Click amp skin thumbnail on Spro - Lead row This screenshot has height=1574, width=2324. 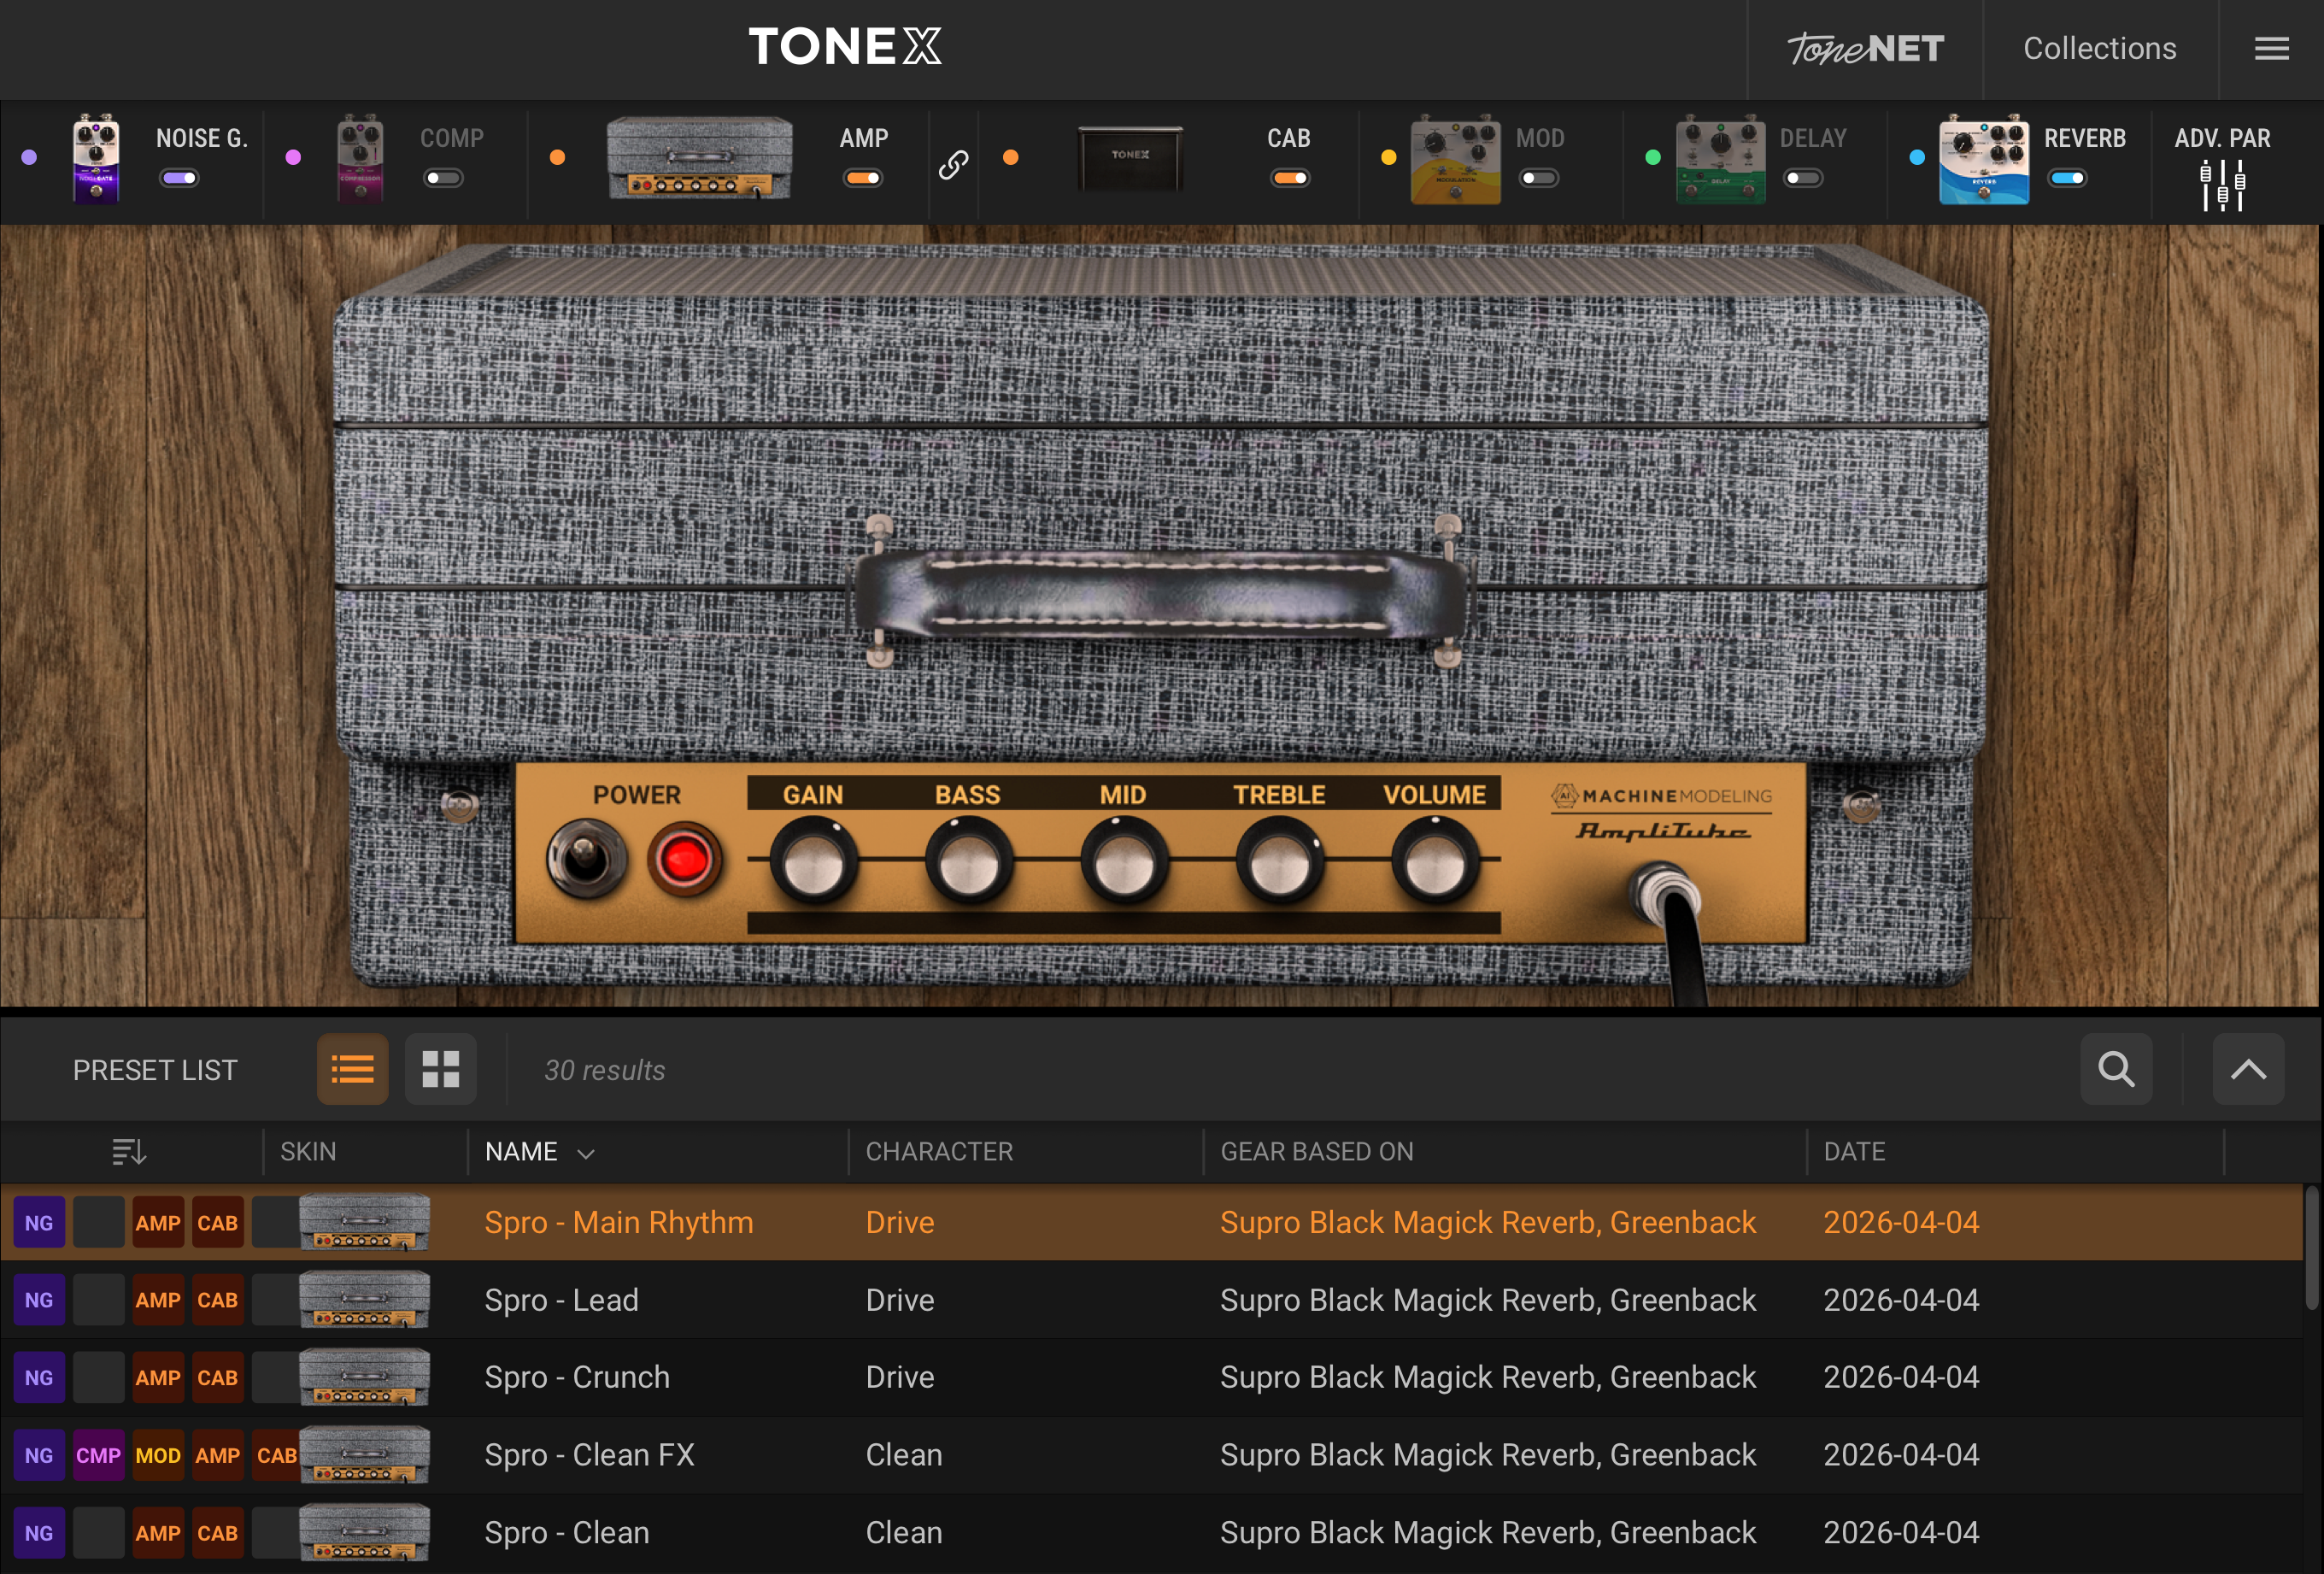pyautogui.click(x=365, y=1300)
